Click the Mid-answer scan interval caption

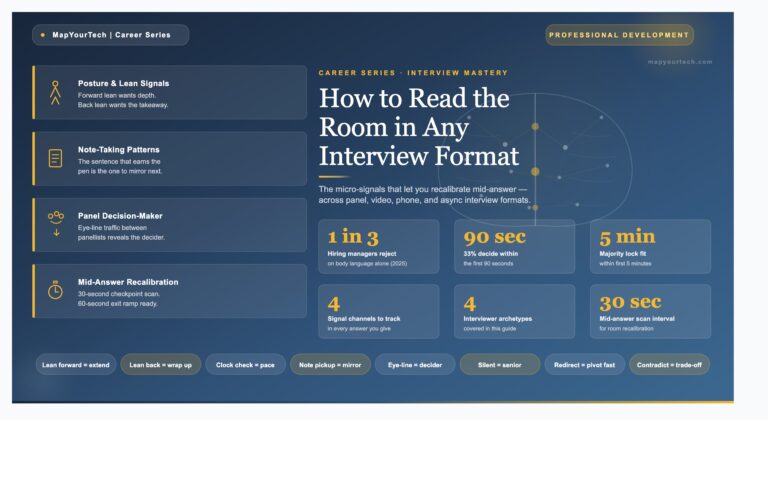637,318
